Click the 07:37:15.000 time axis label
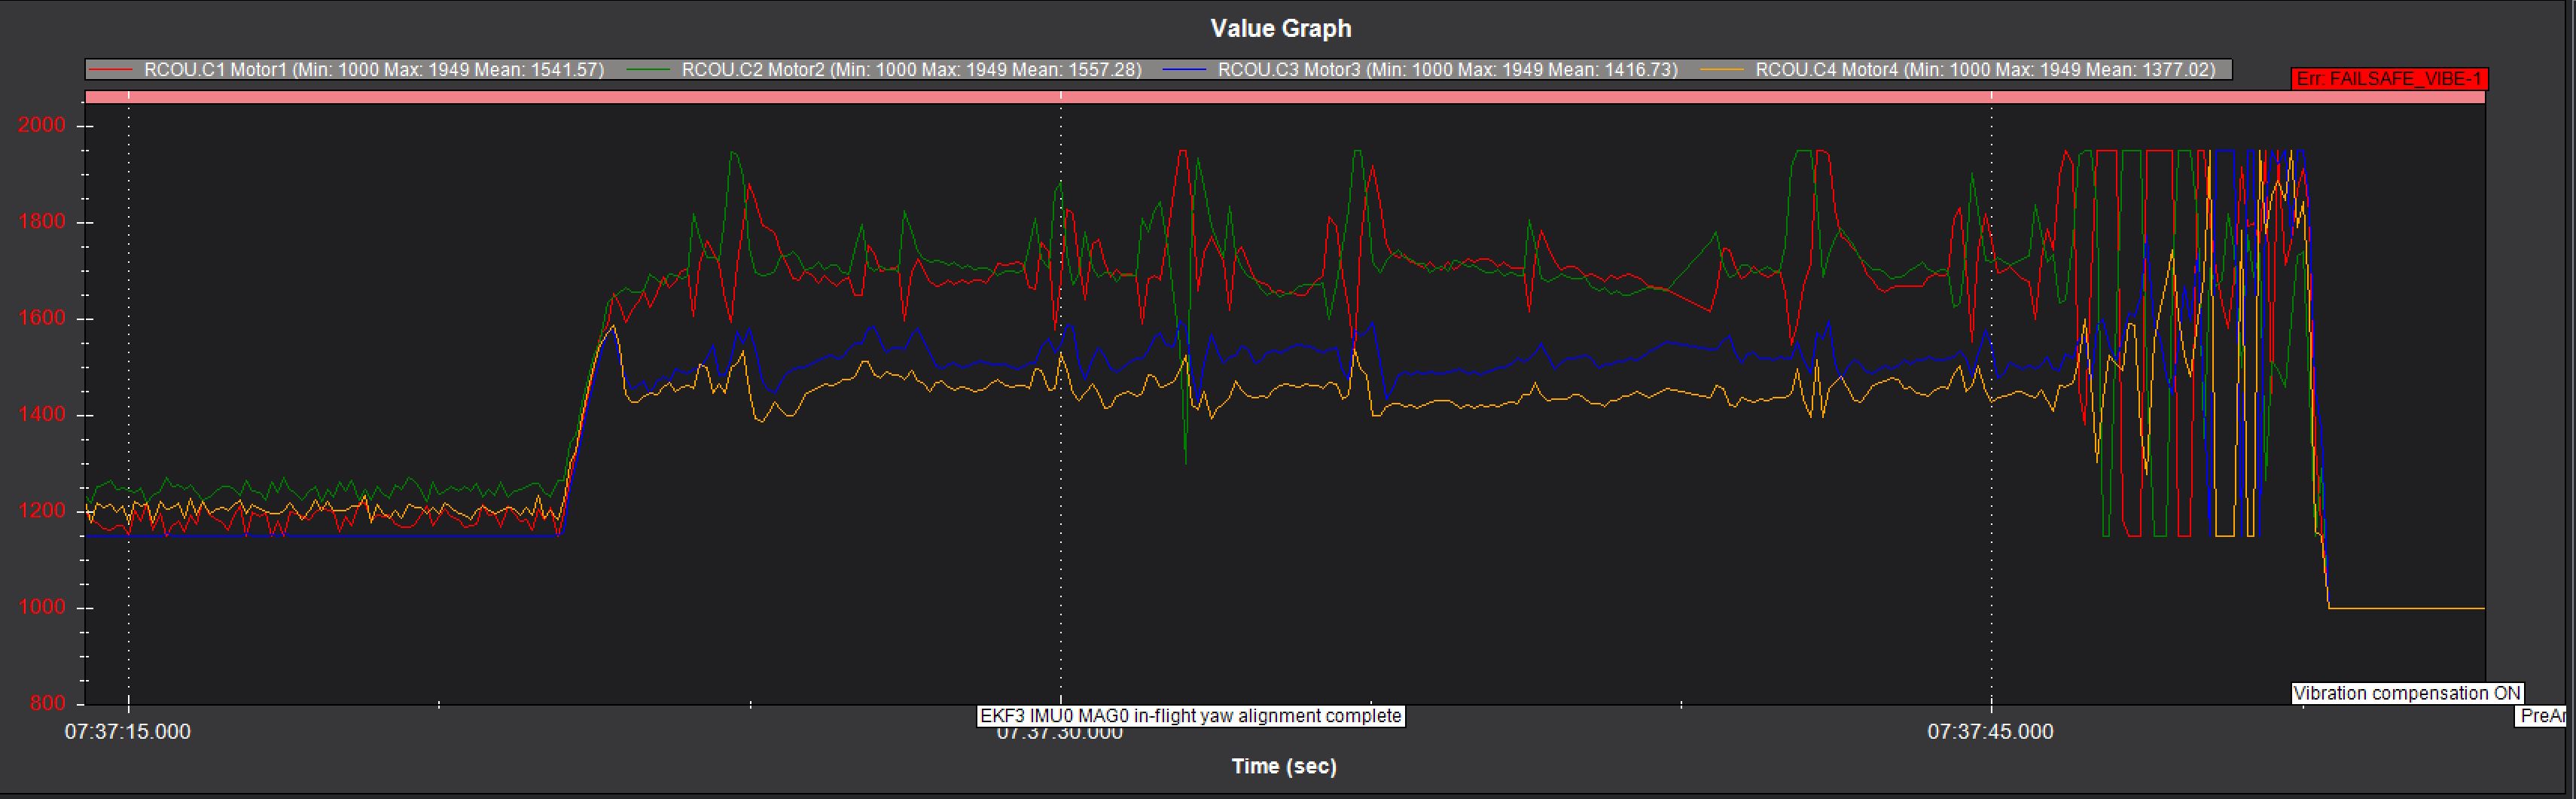This screenshot has height=799, width=2576. tap(127, 732)
